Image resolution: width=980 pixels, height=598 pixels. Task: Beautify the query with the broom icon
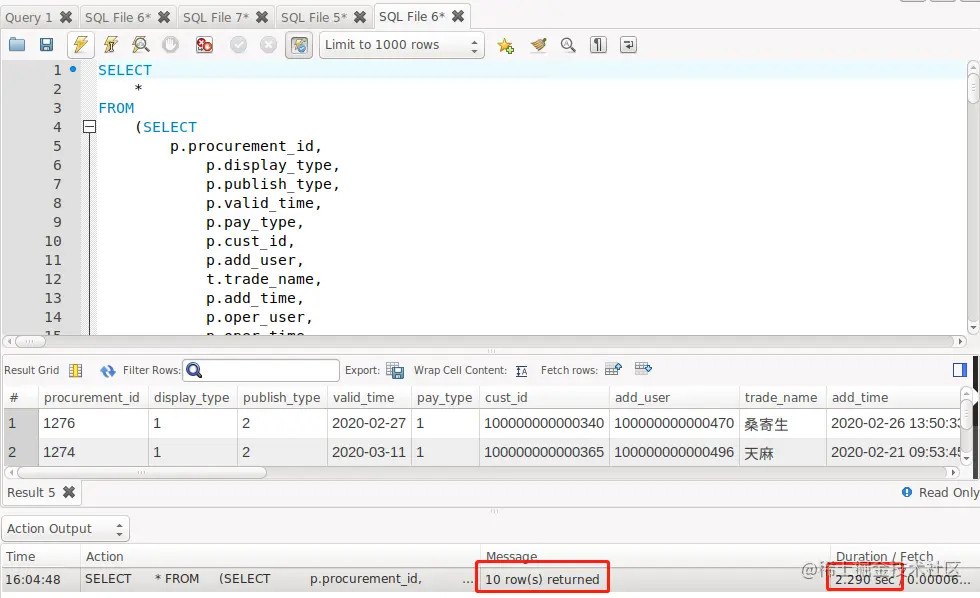click(x=538, y=44)
